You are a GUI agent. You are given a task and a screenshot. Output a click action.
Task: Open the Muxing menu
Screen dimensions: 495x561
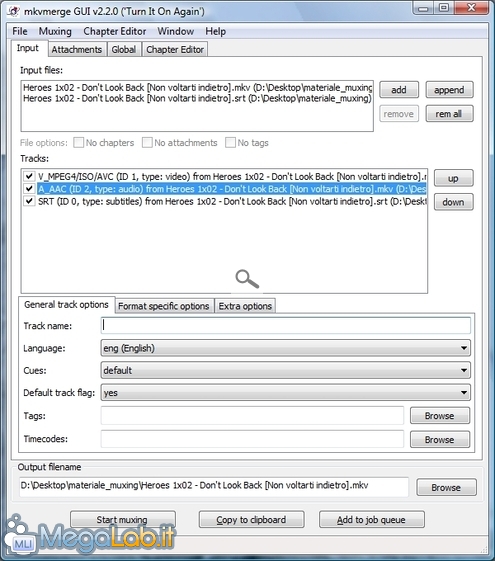pyautogui.click(x=55, y=31)
